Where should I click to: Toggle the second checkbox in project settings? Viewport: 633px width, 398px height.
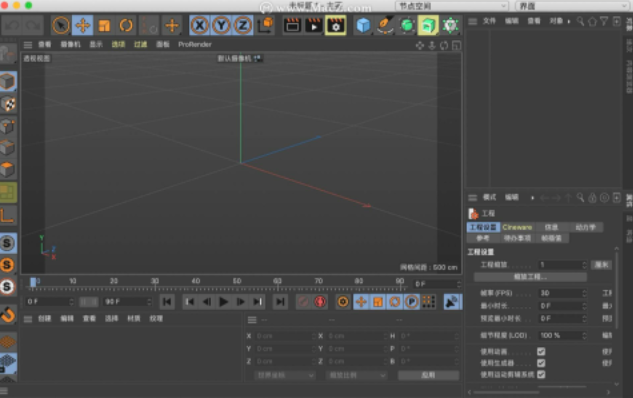(541, 363)
